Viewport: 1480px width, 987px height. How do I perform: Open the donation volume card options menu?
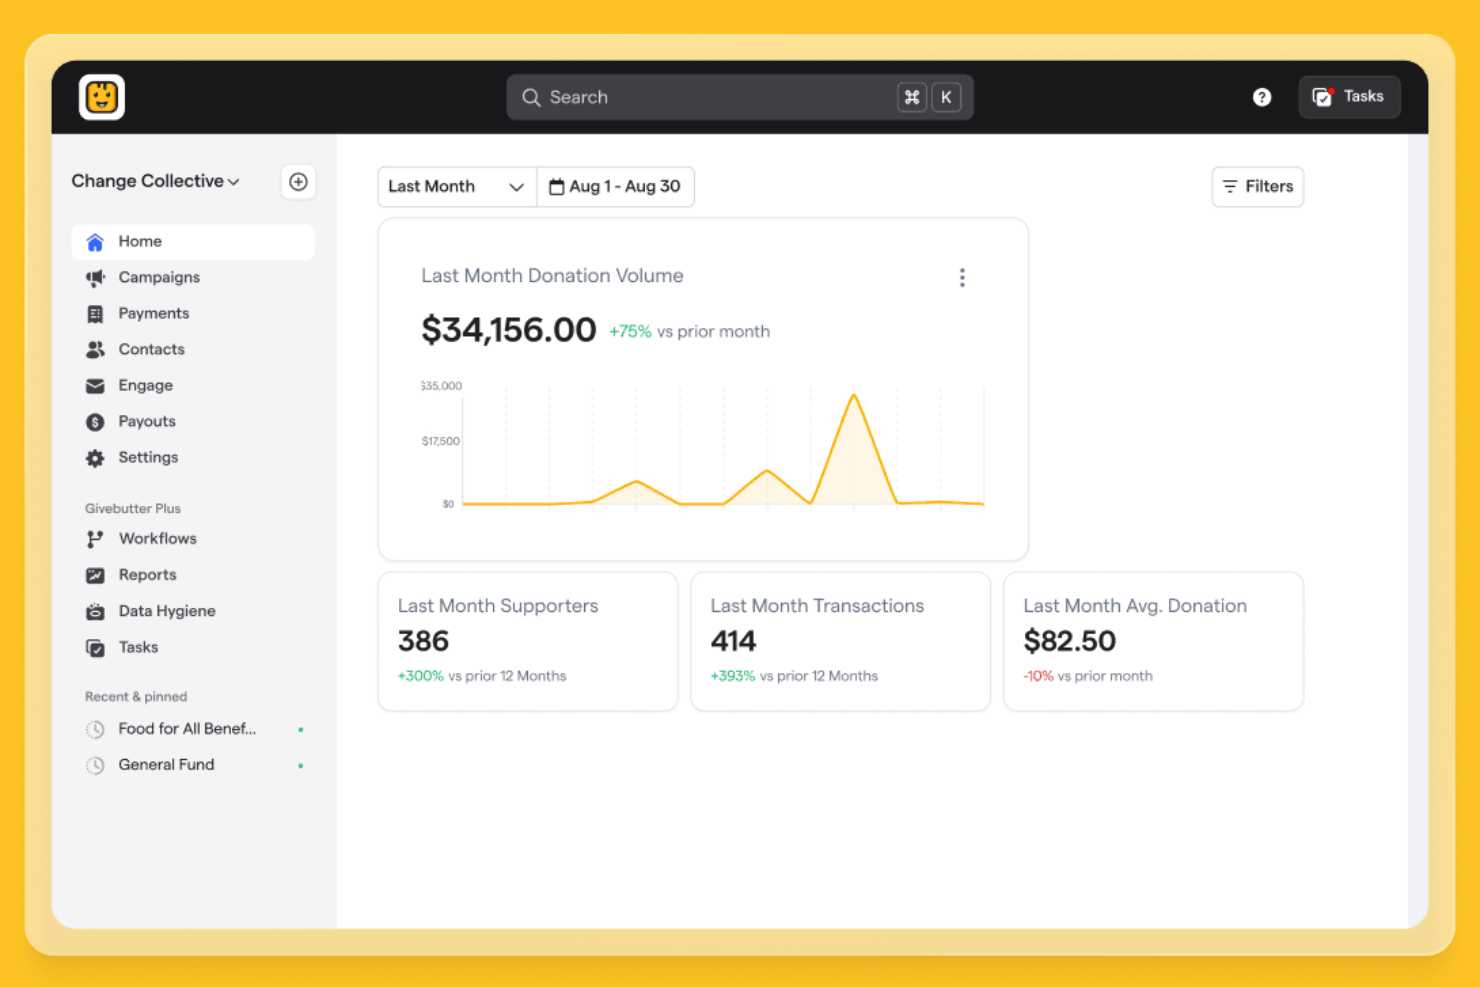point(962,277)
